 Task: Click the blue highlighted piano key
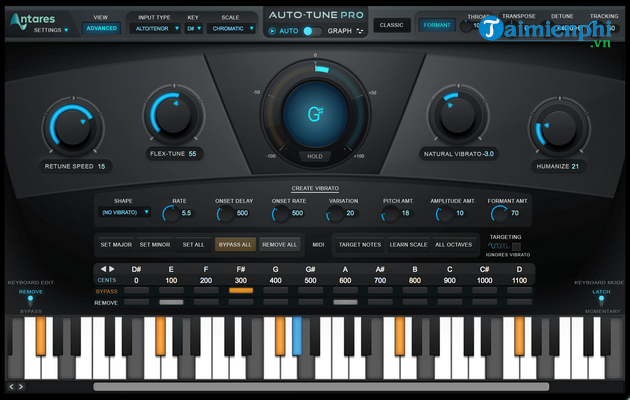[x=297, y=335]
